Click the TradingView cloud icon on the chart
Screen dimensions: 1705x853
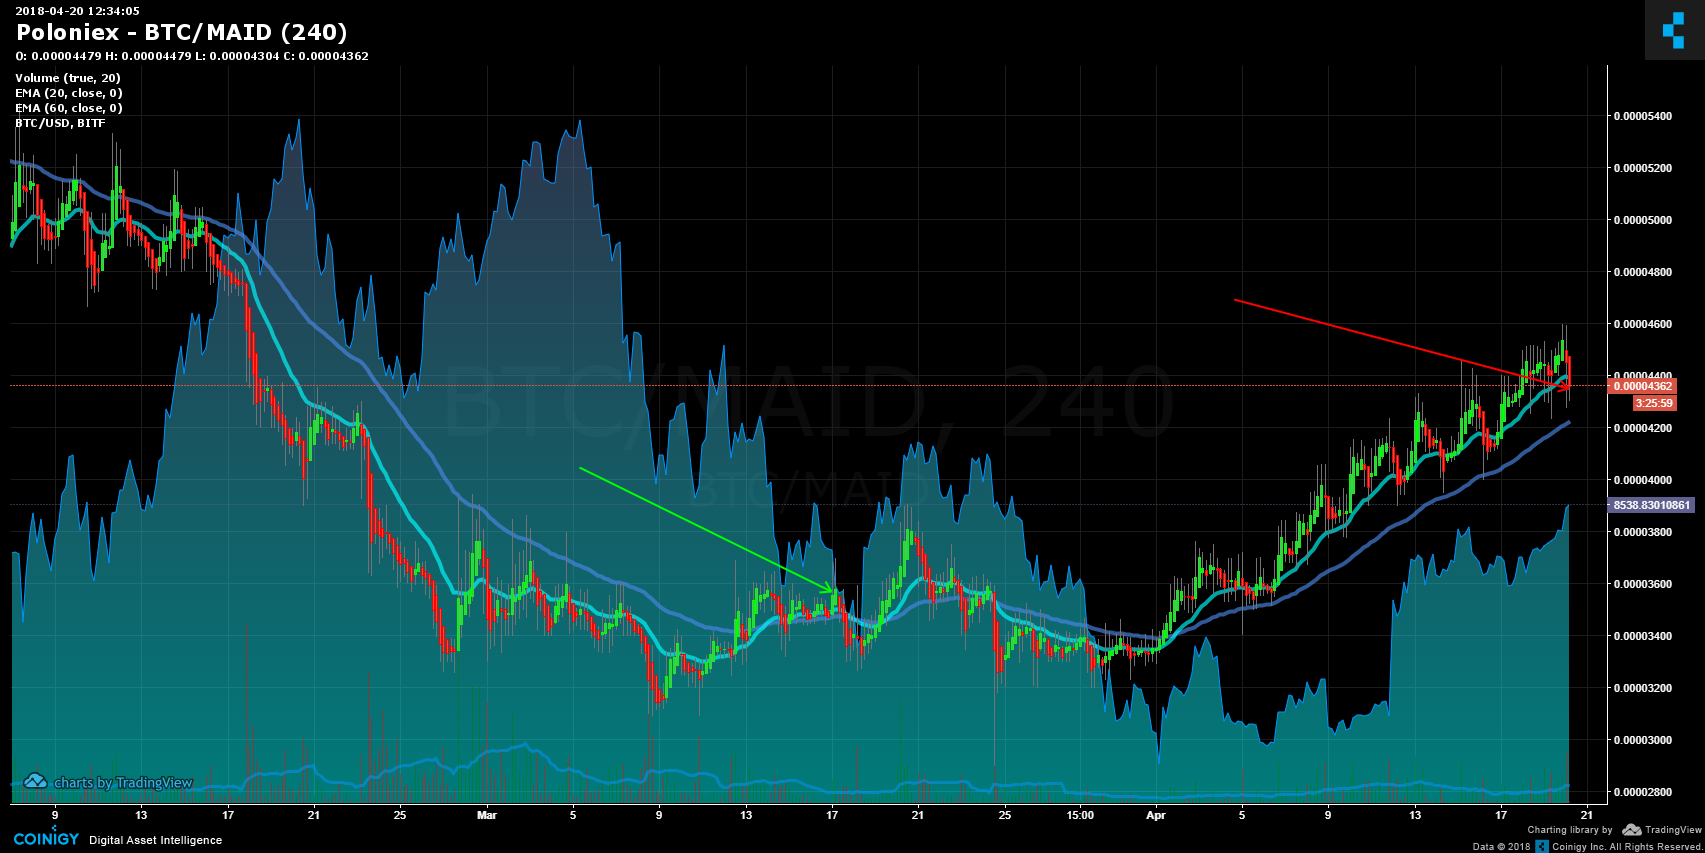[x=35, y=782]
